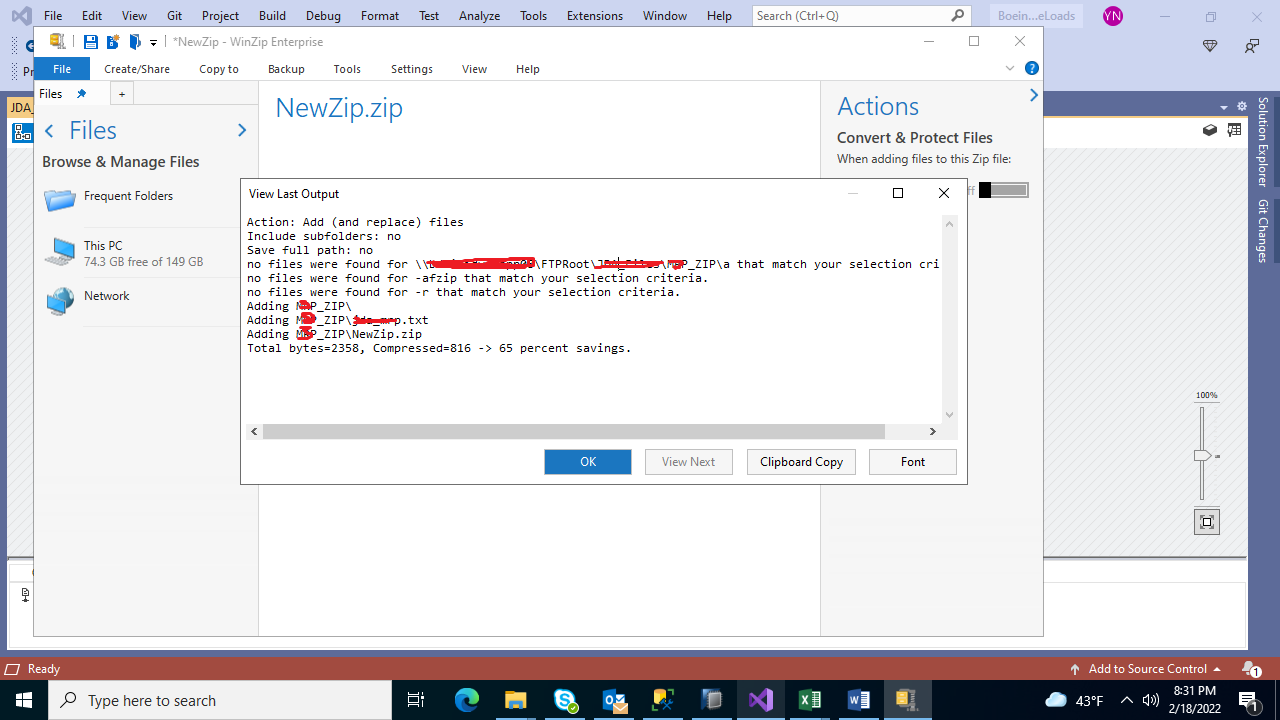The width and height of the screenshot is (1280, 720).
Task: Go forward with Files pane right arrow
Action: tap(241, 131)
